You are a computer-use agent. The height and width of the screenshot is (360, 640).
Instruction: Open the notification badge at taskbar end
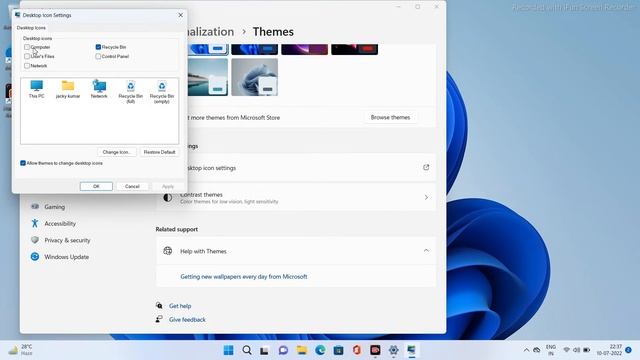click(629, 350)
